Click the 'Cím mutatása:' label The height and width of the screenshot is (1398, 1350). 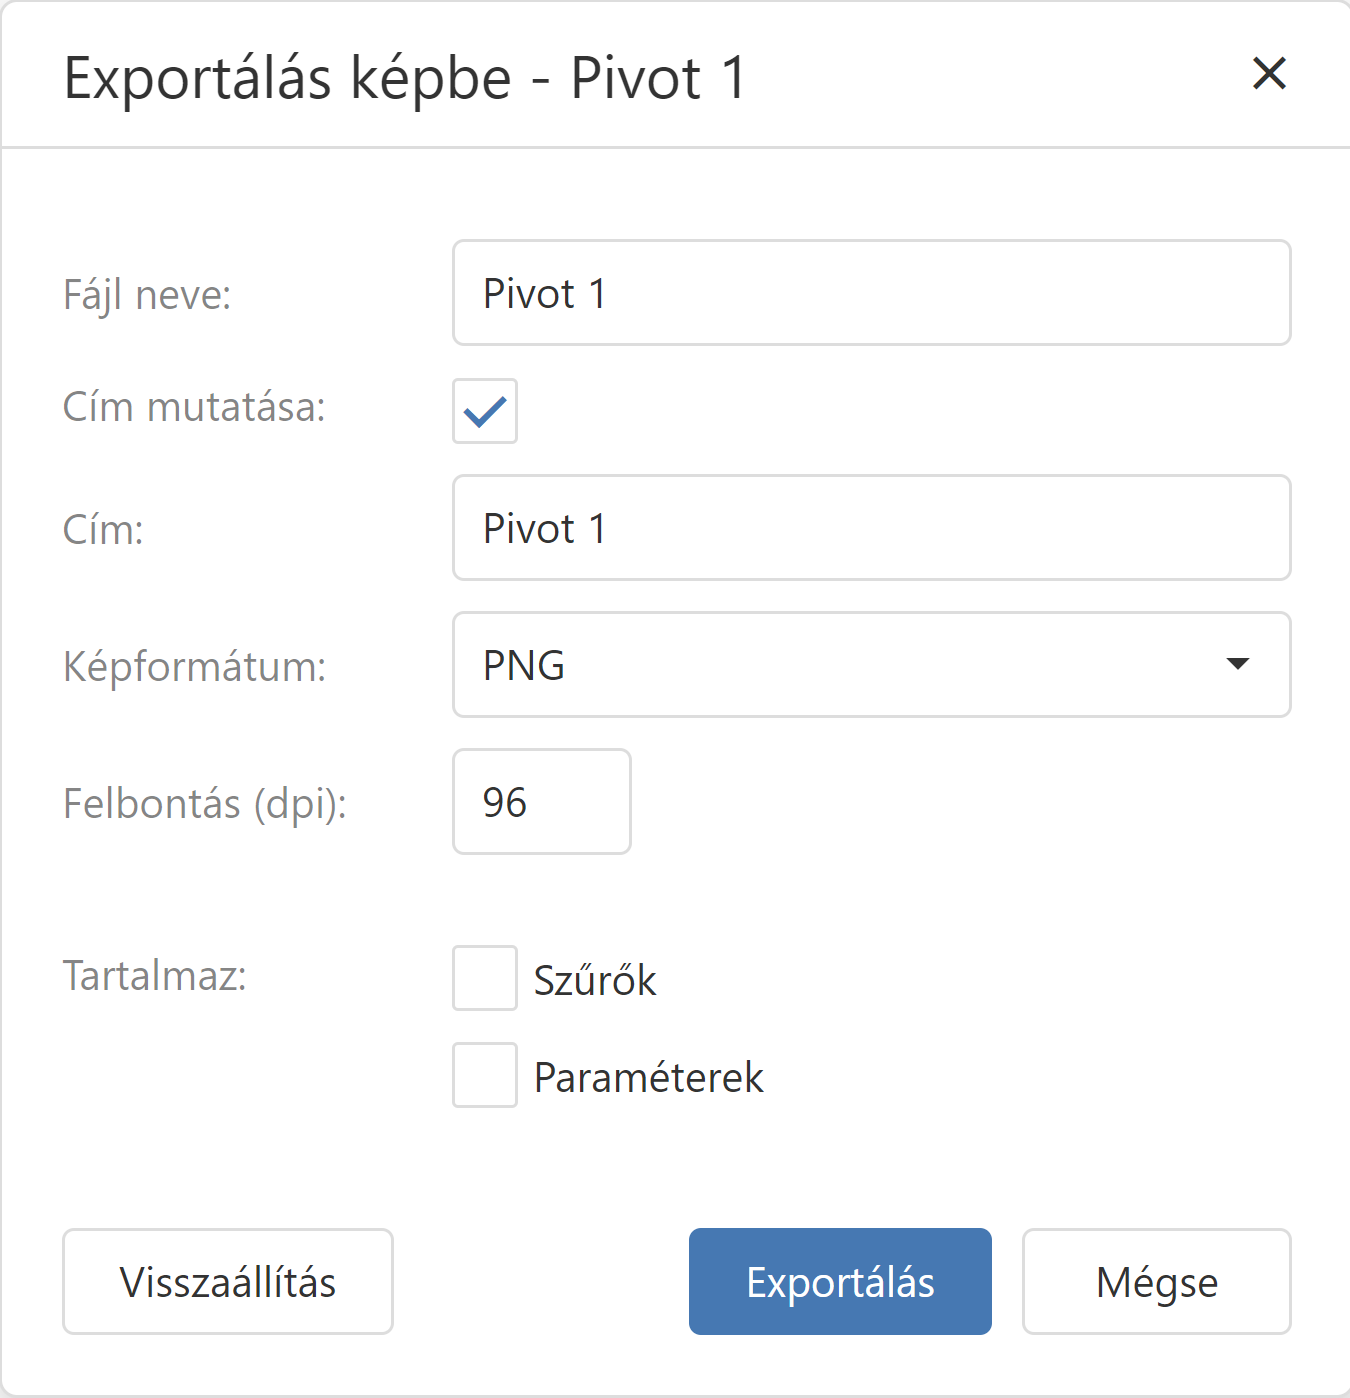coord(194,408)
